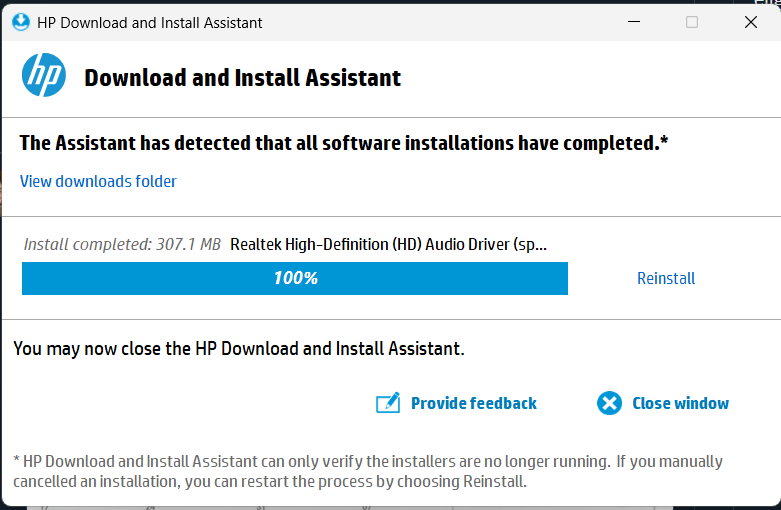Image resolution: width=781 pixels, height=510 pixels.
Task: Select the Realtek High-Definition (HD) Audio Driver name
Action: (389, 245)
